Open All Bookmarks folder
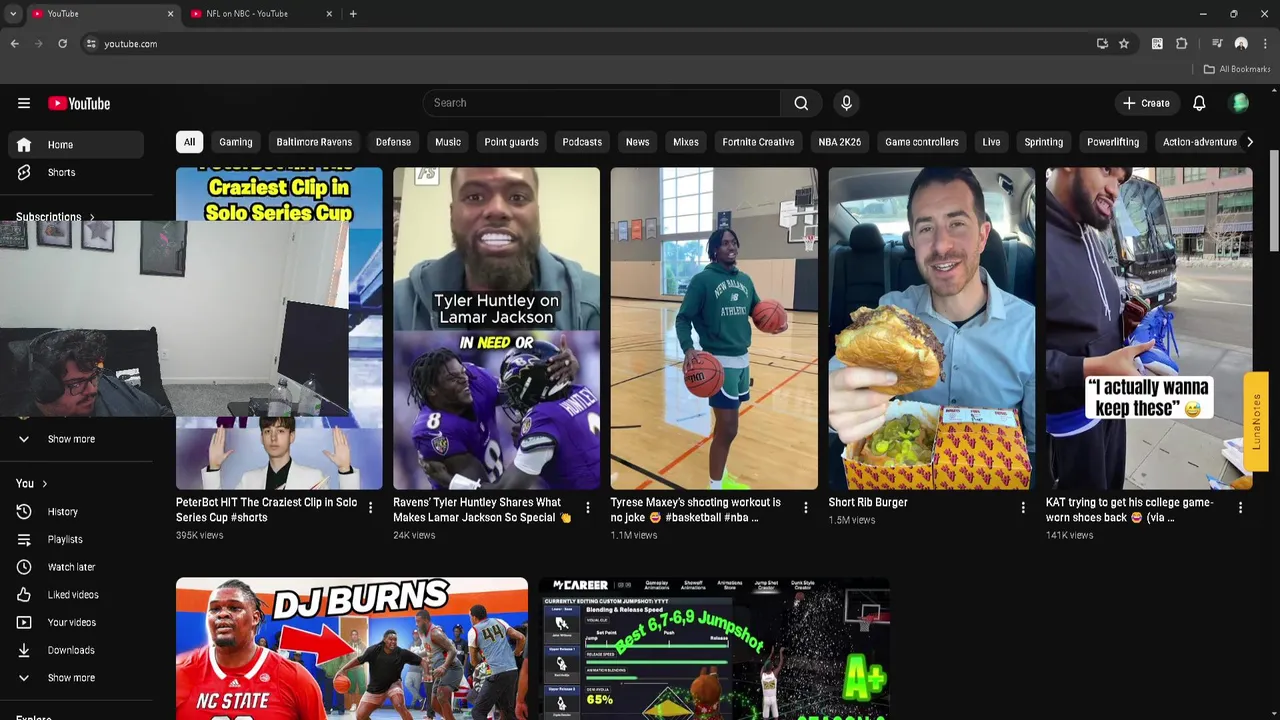This screenshot has width=1280, height=720. pos(1237,69)
